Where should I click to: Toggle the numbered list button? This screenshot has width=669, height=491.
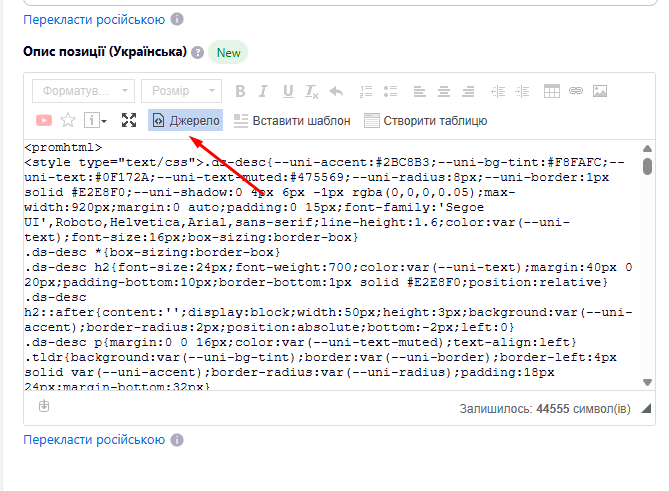(x=365, y=91)
